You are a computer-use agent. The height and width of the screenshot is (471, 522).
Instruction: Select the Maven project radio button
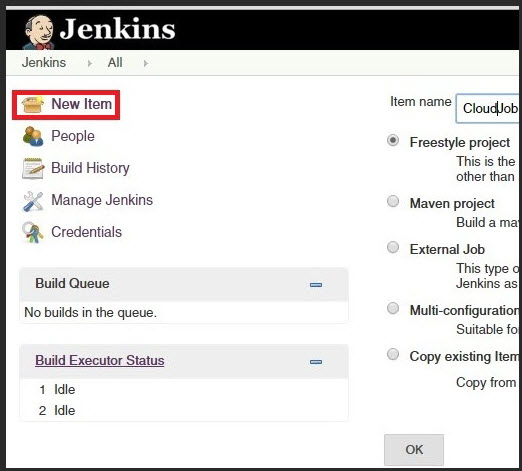point(393,201)
